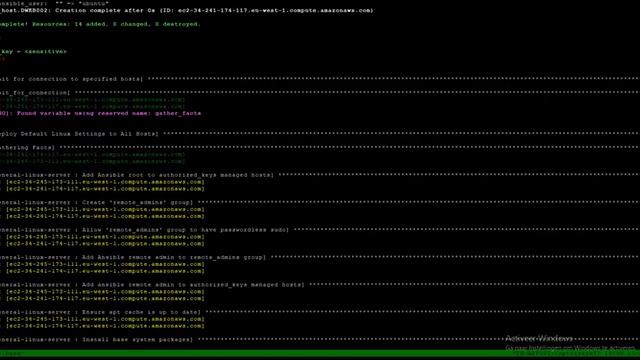The height and width of the screenshot is (360, 640).
Task: Click the 'wait_for_connection]' task header text
Action: point(35,93)
